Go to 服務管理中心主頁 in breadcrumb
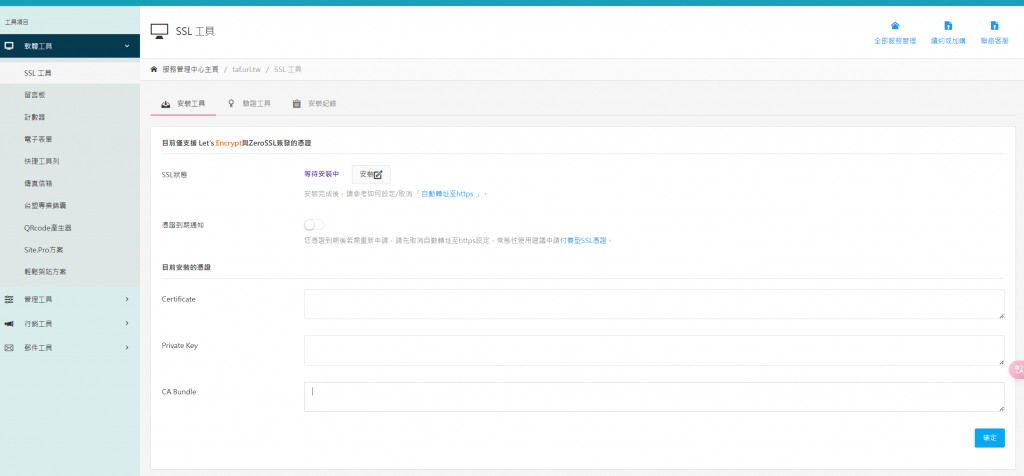This screenshot has width=1024, height=476. pyautogui.click(x=190, y=69)
